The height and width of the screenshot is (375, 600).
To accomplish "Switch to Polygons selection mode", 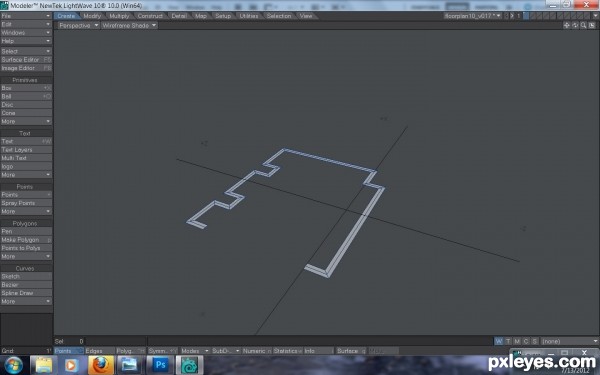I will click(x=130, y=351).
